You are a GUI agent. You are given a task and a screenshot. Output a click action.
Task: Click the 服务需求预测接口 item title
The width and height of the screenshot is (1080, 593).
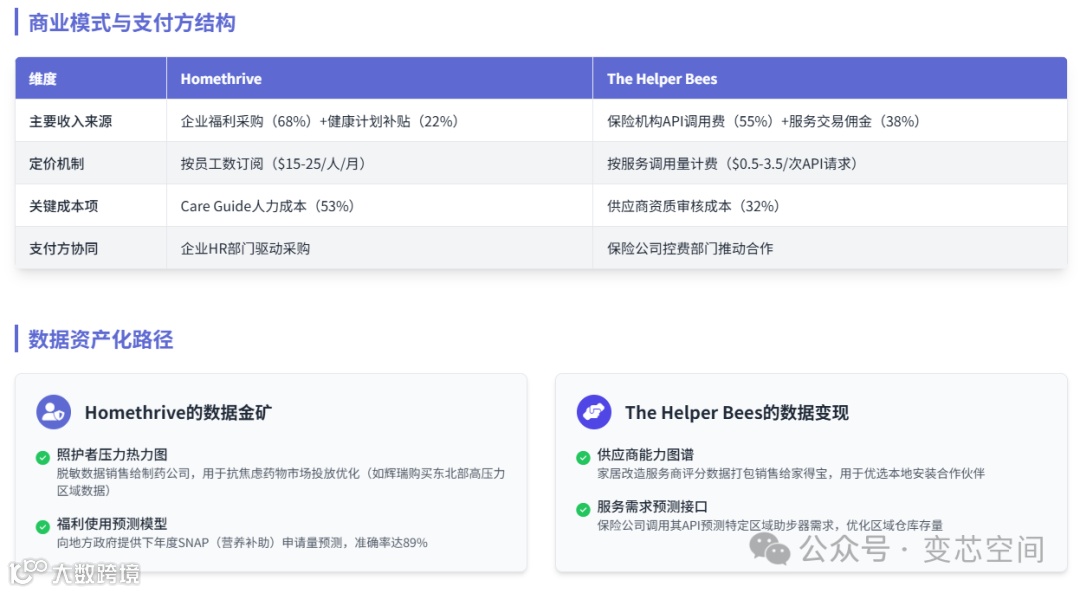(x=652, y=507)
